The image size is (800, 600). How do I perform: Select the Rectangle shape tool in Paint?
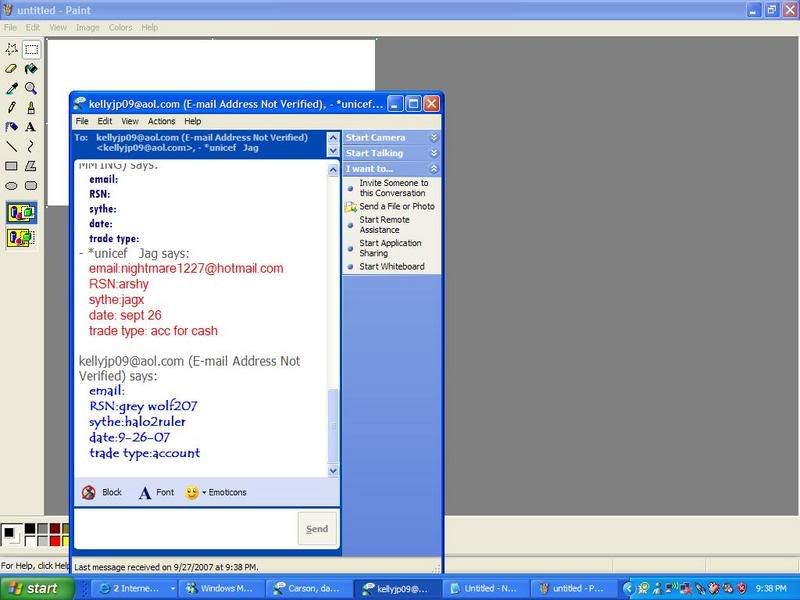point(11,166)
